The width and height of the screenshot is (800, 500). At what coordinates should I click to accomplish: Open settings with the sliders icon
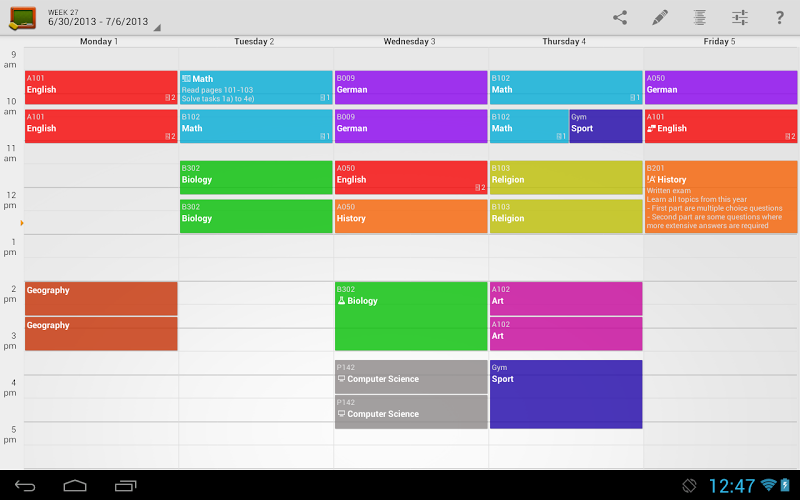click(x=740, y=18)
